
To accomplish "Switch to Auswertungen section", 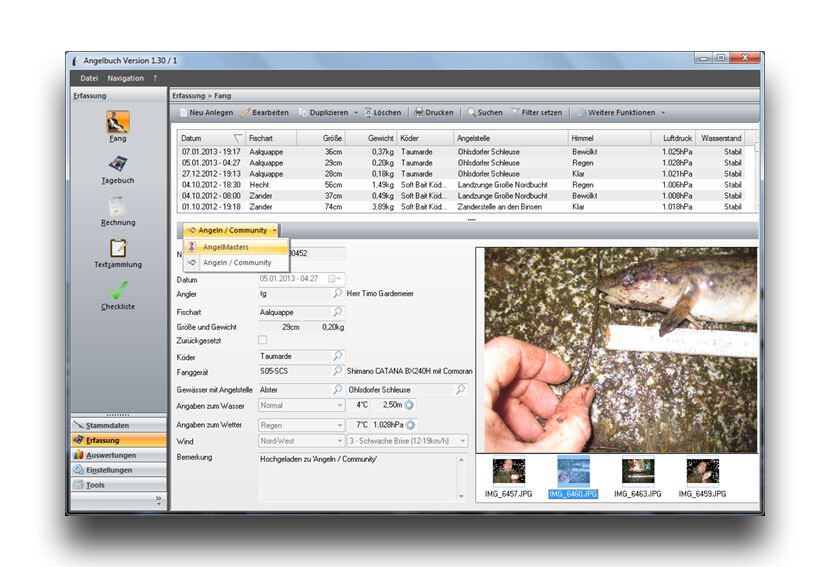I will [118, 455].
